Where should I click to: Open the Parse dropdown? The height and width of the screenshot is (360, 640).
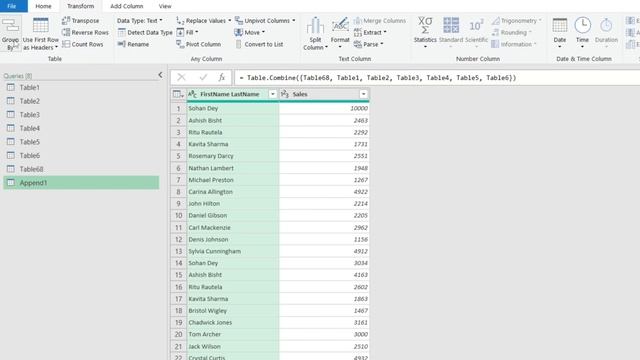click(369, 44)
